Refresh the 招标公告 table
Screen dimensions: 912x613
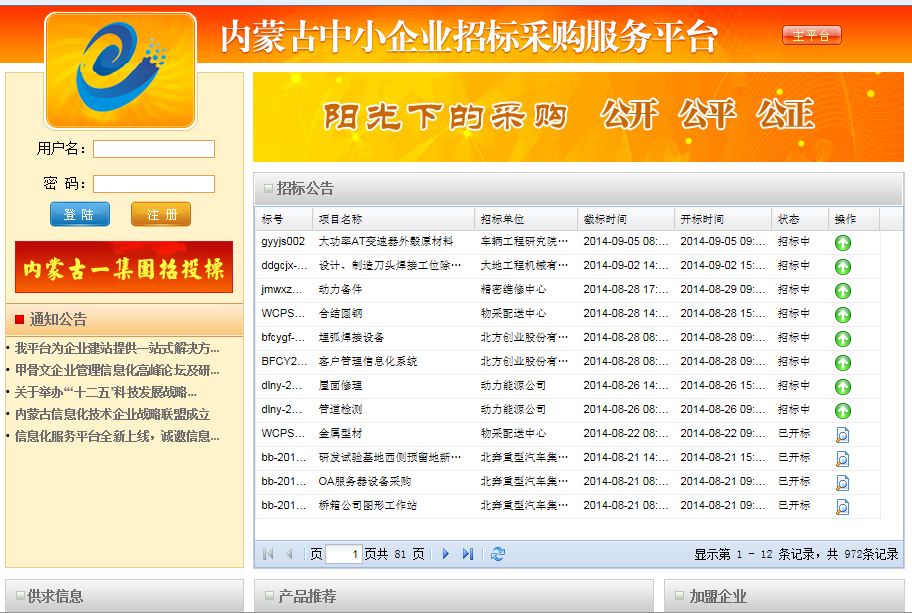(x=498, y=554)
